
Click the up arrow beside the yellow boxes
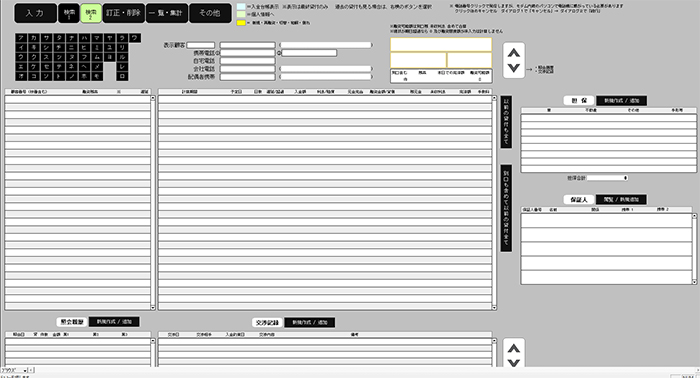coord(514,53)
